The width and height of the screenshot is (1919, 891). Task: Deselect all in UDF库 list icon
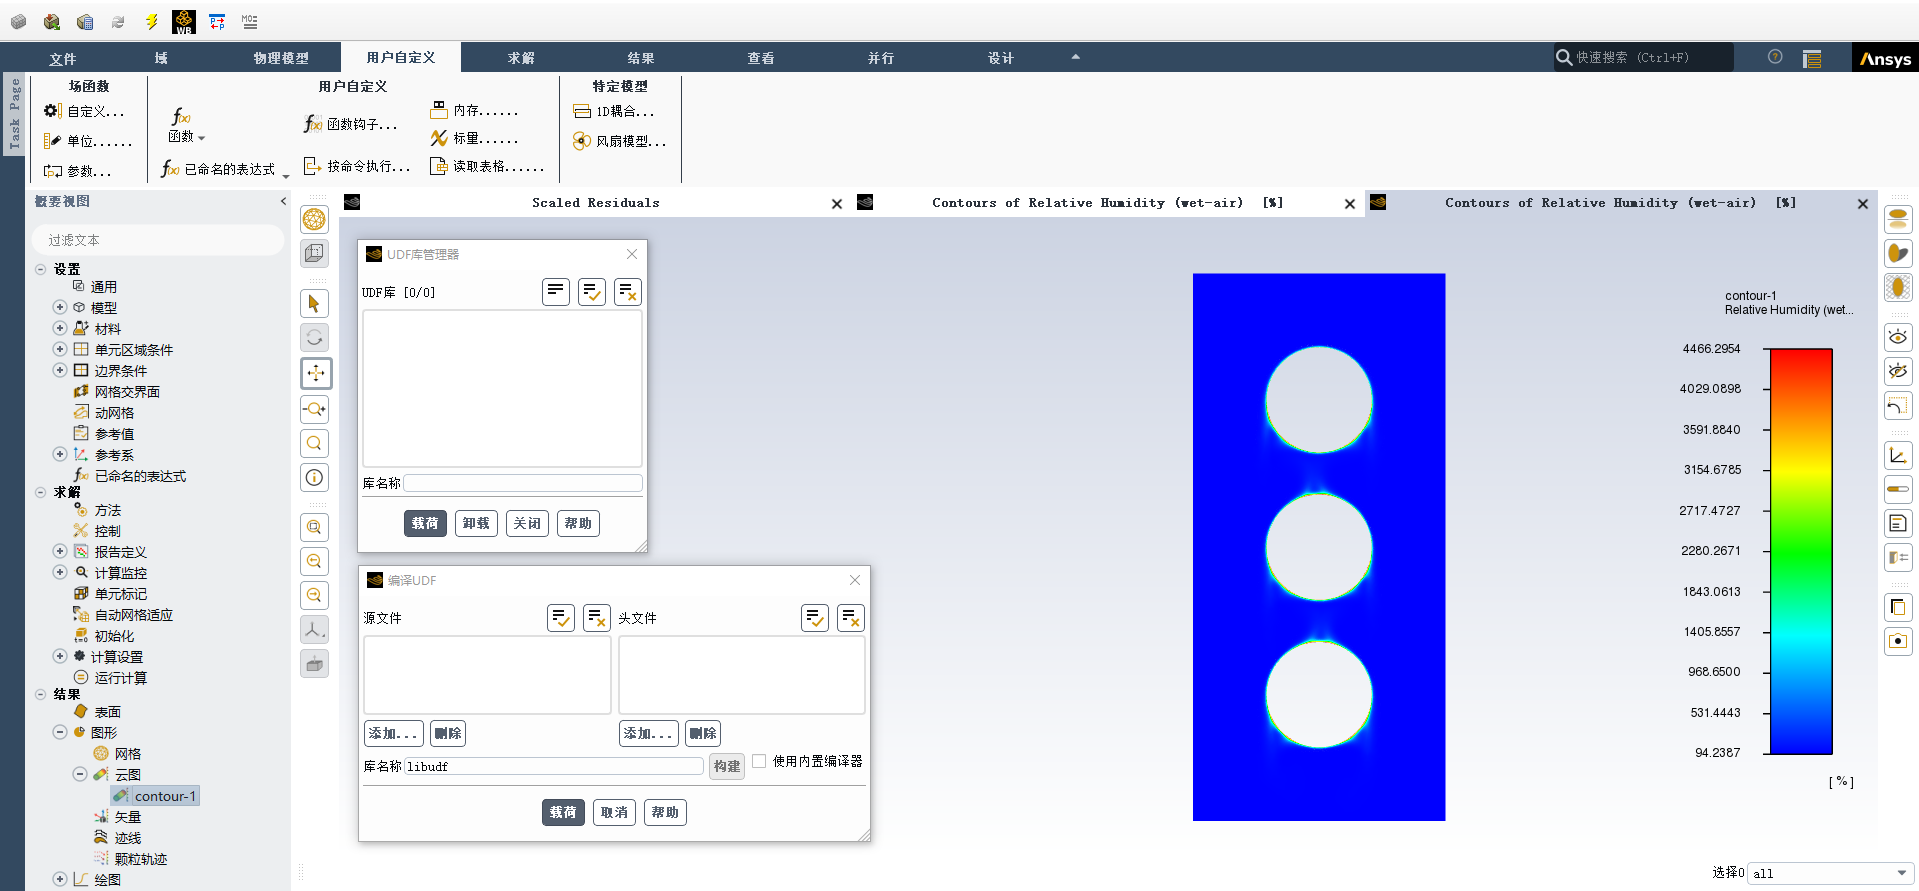tap(628, 292)
